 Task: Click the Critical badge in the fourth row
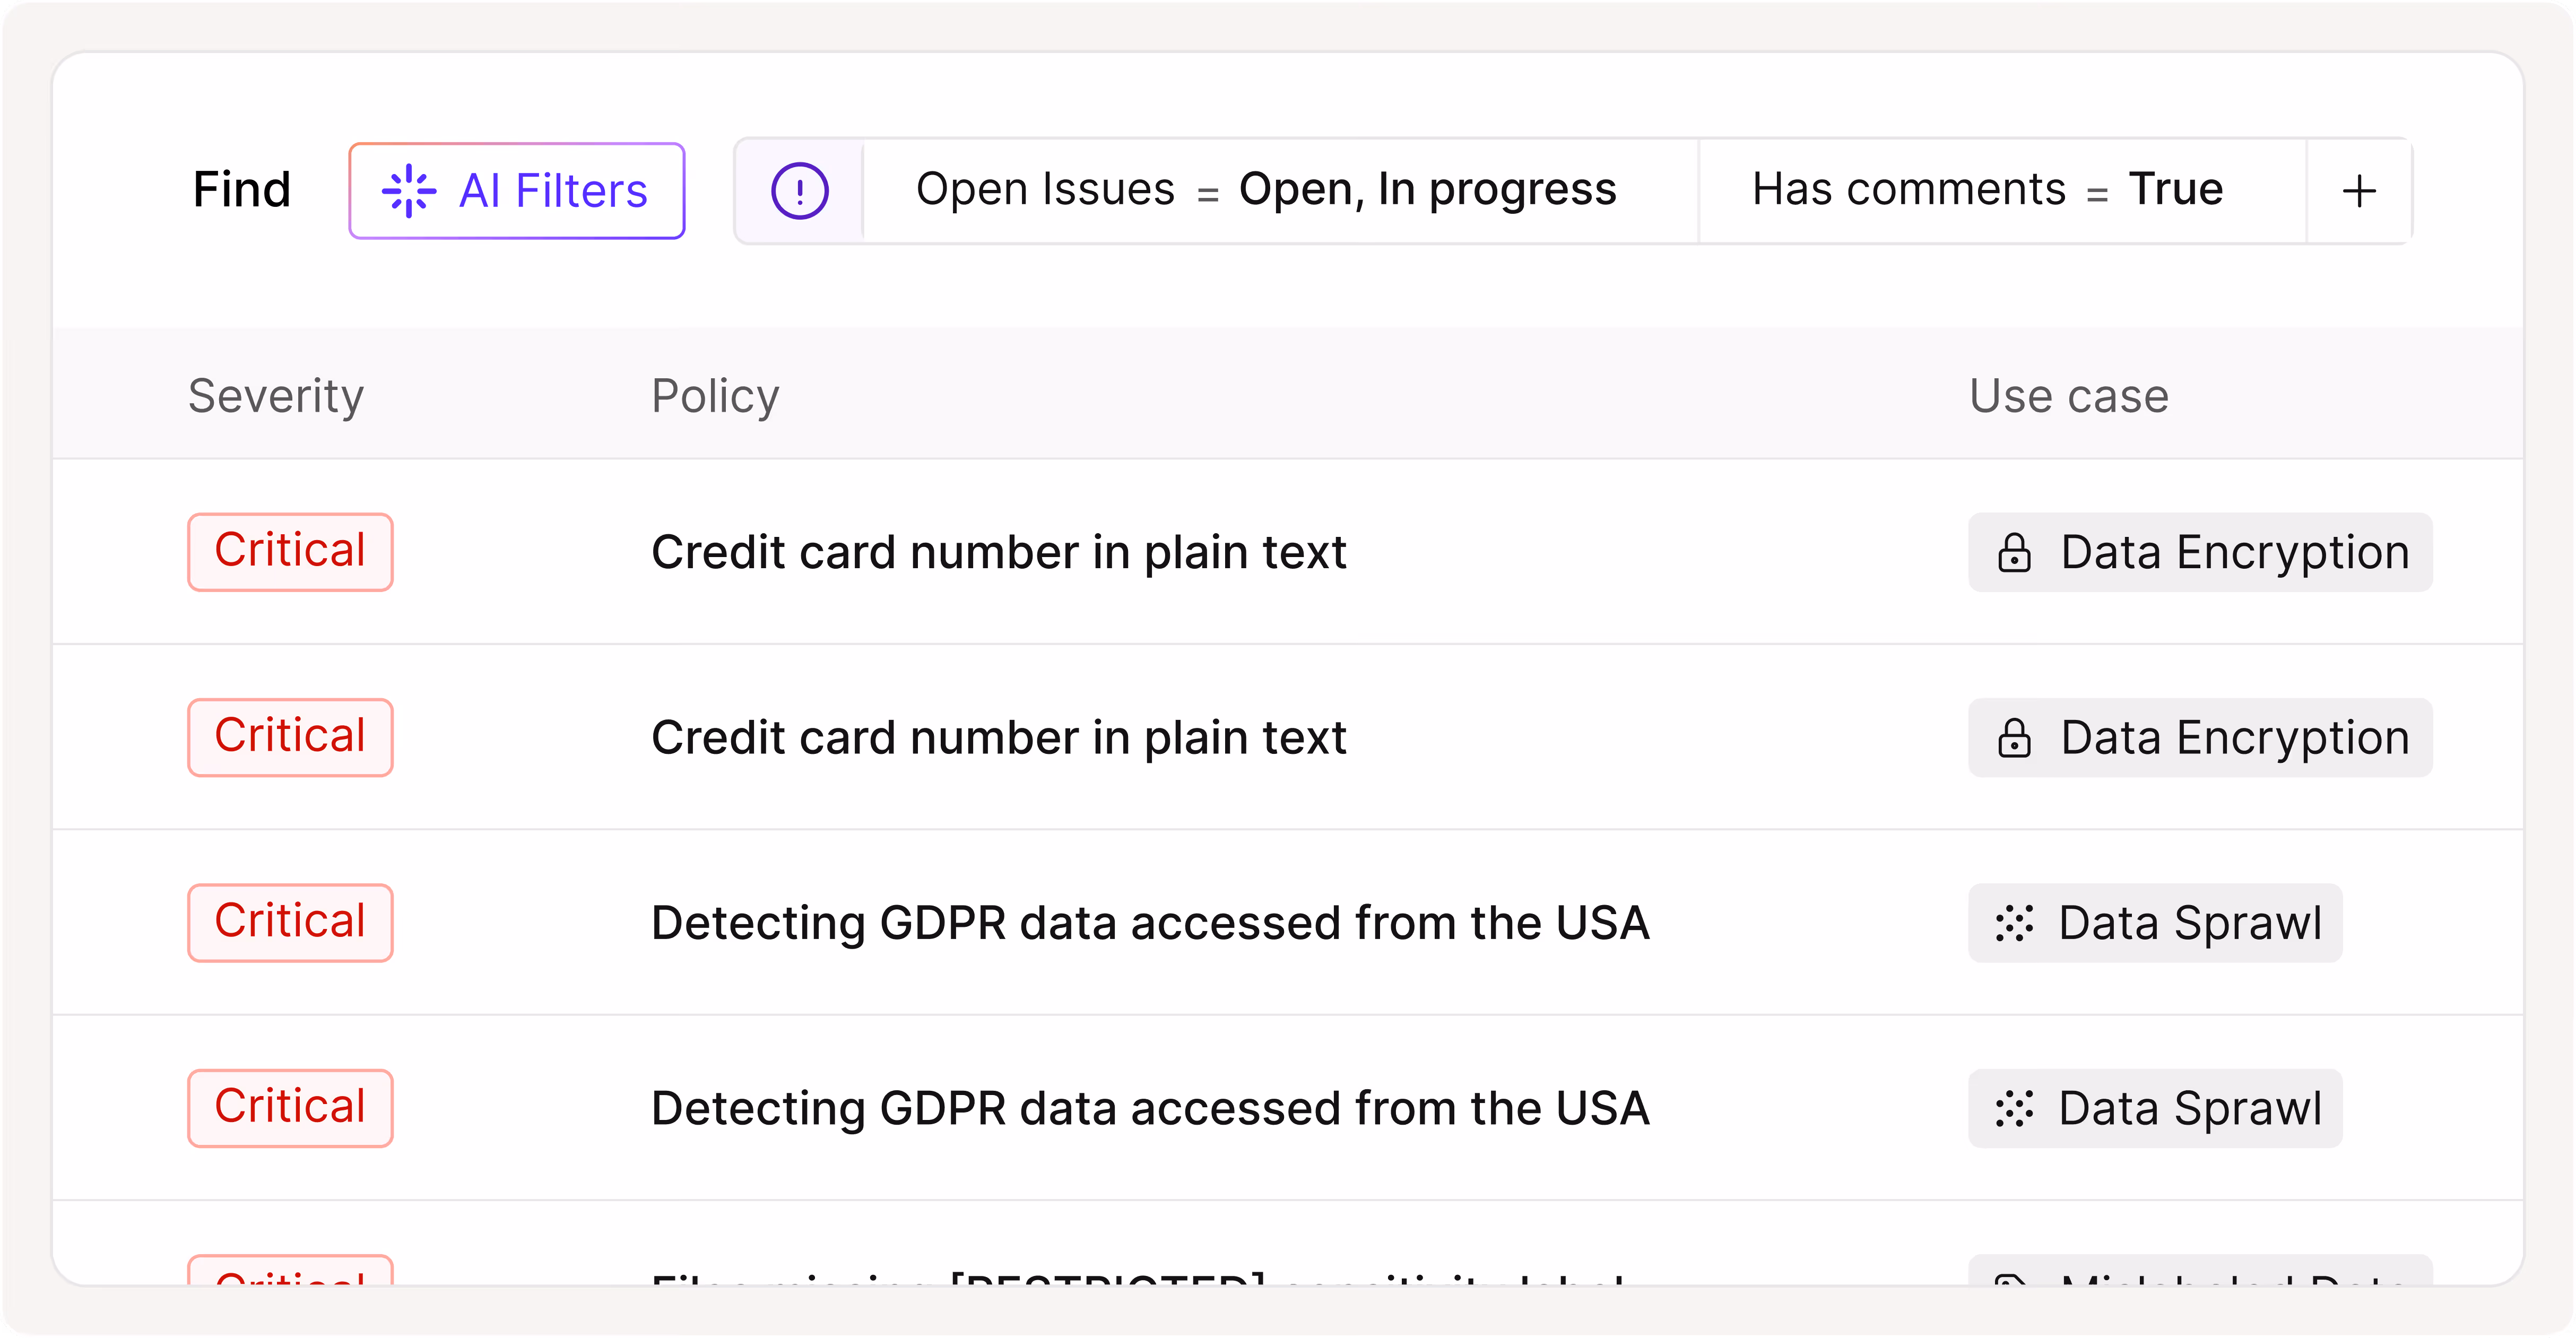[290, 1108]
